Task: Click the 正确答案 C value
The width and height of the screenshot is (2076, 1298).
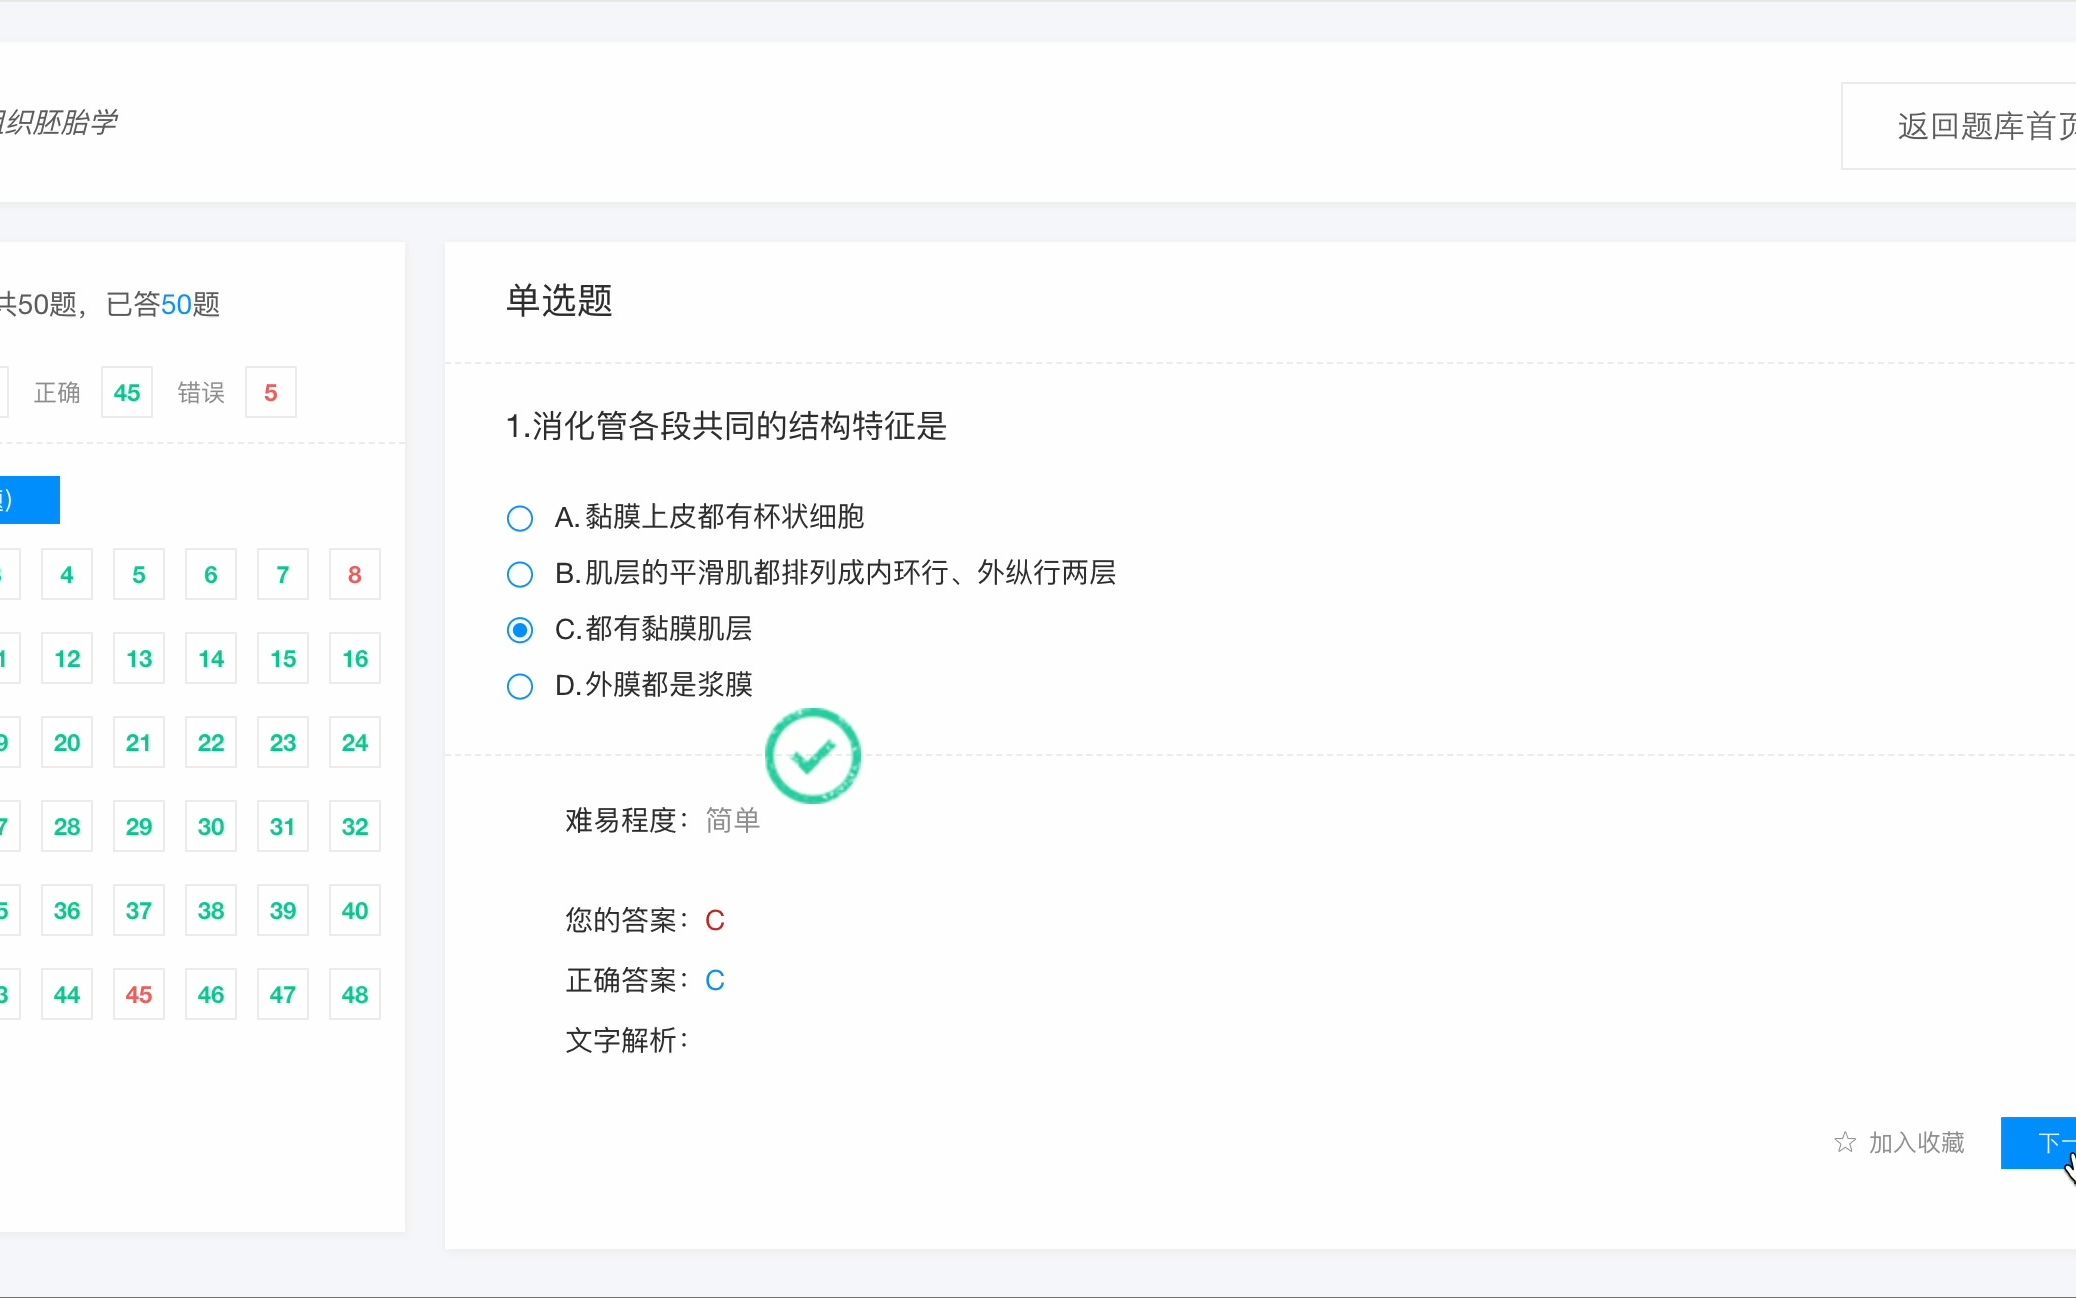Action: coord(715,981)
